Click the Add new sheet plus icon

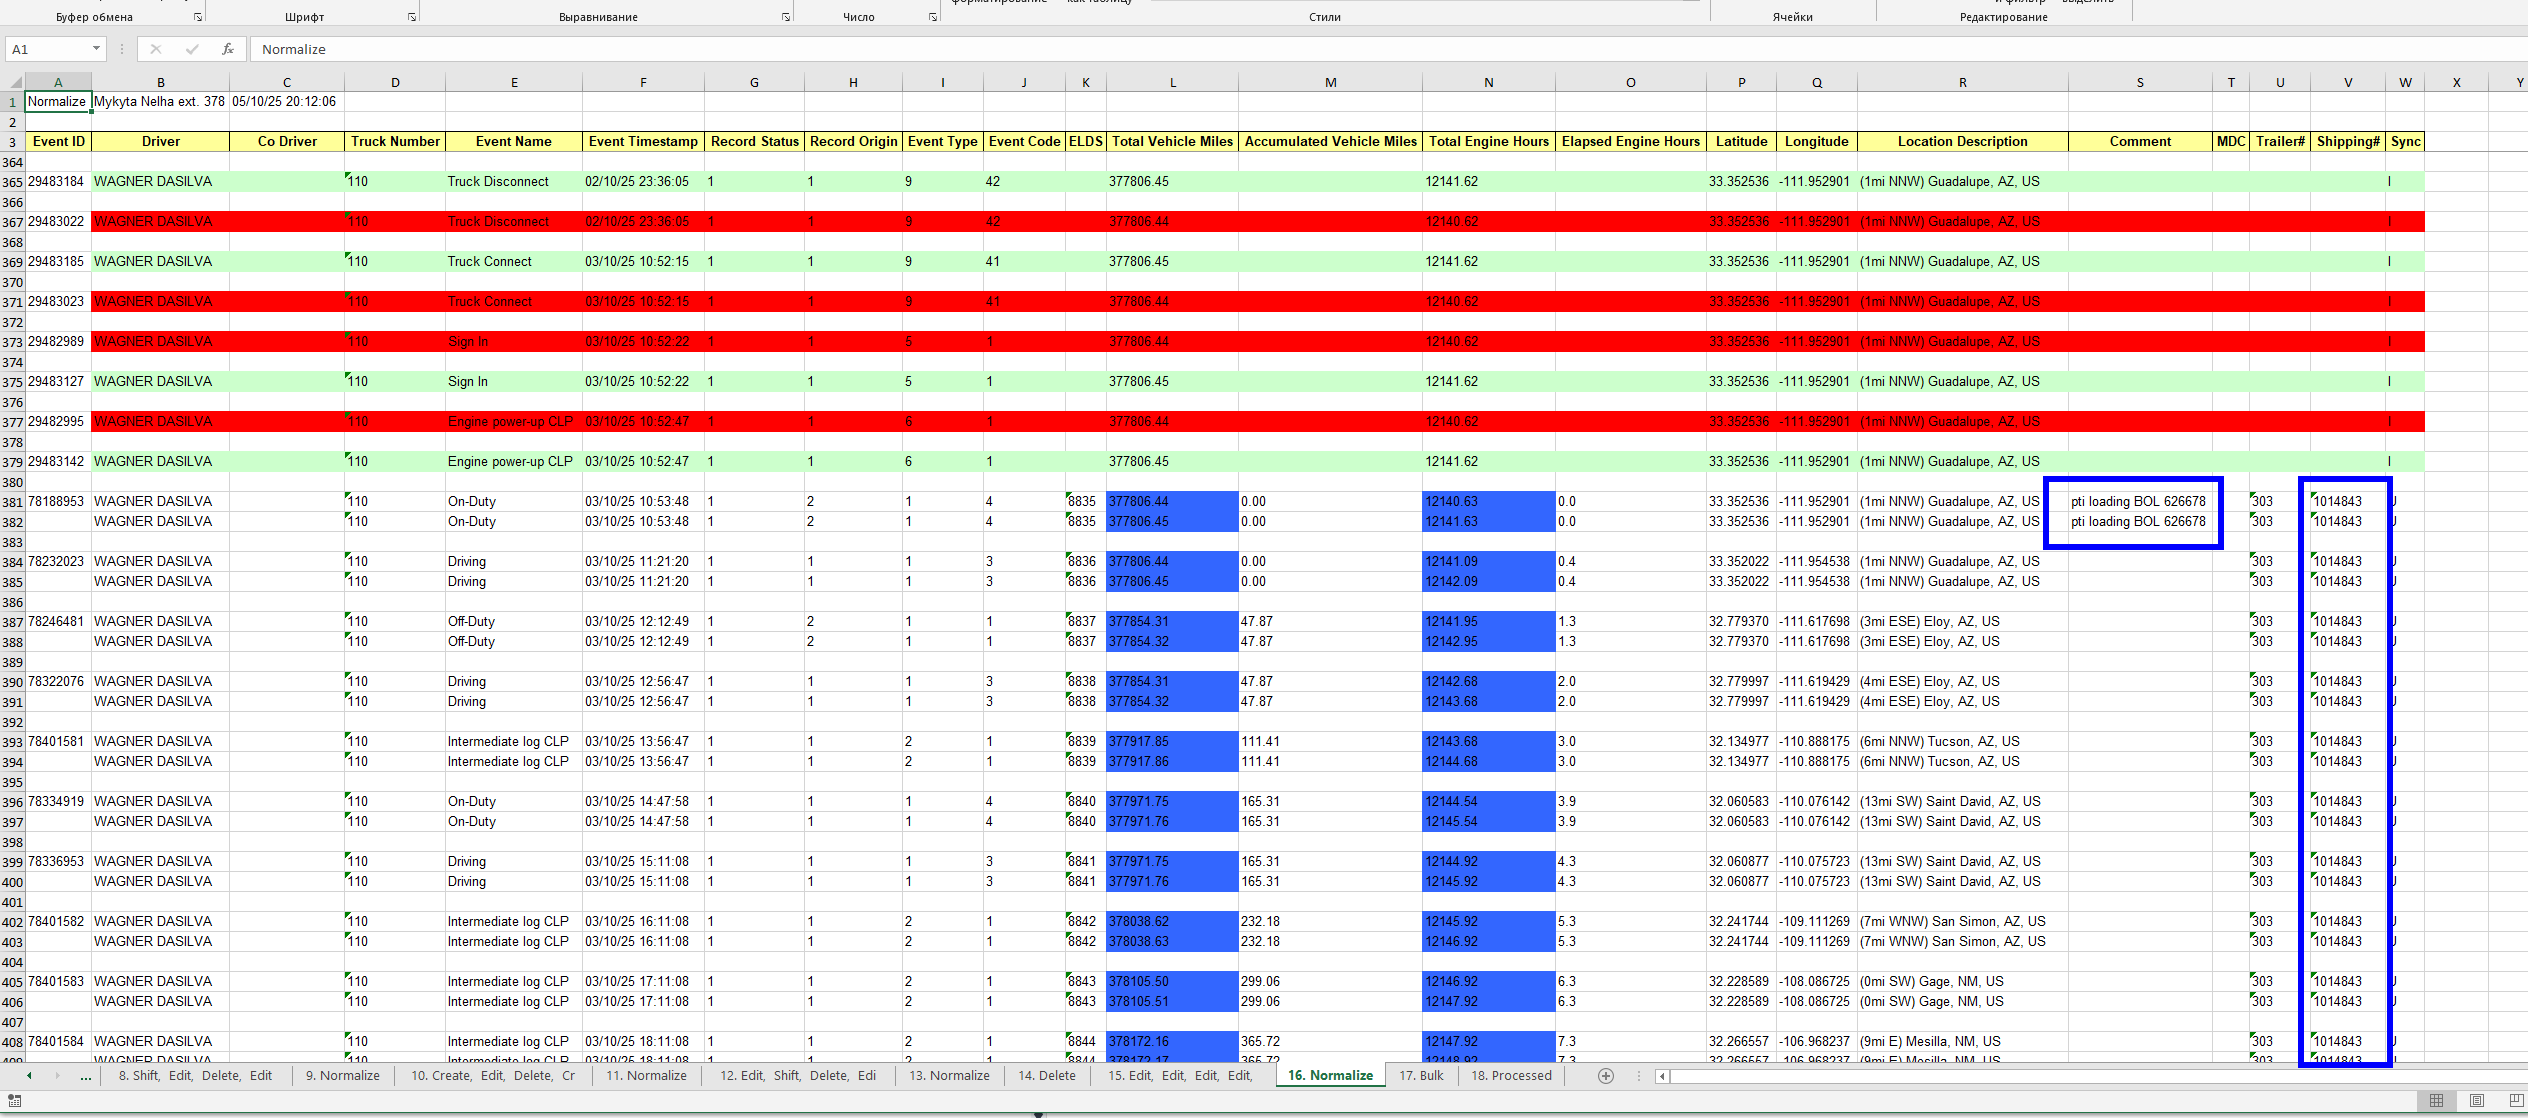coord(1605,1076)
